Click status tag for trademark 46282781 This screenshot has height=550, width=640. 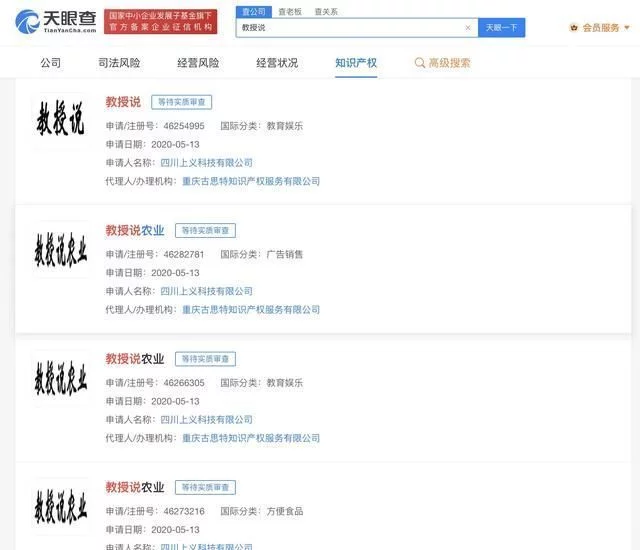tap(205, 231)
